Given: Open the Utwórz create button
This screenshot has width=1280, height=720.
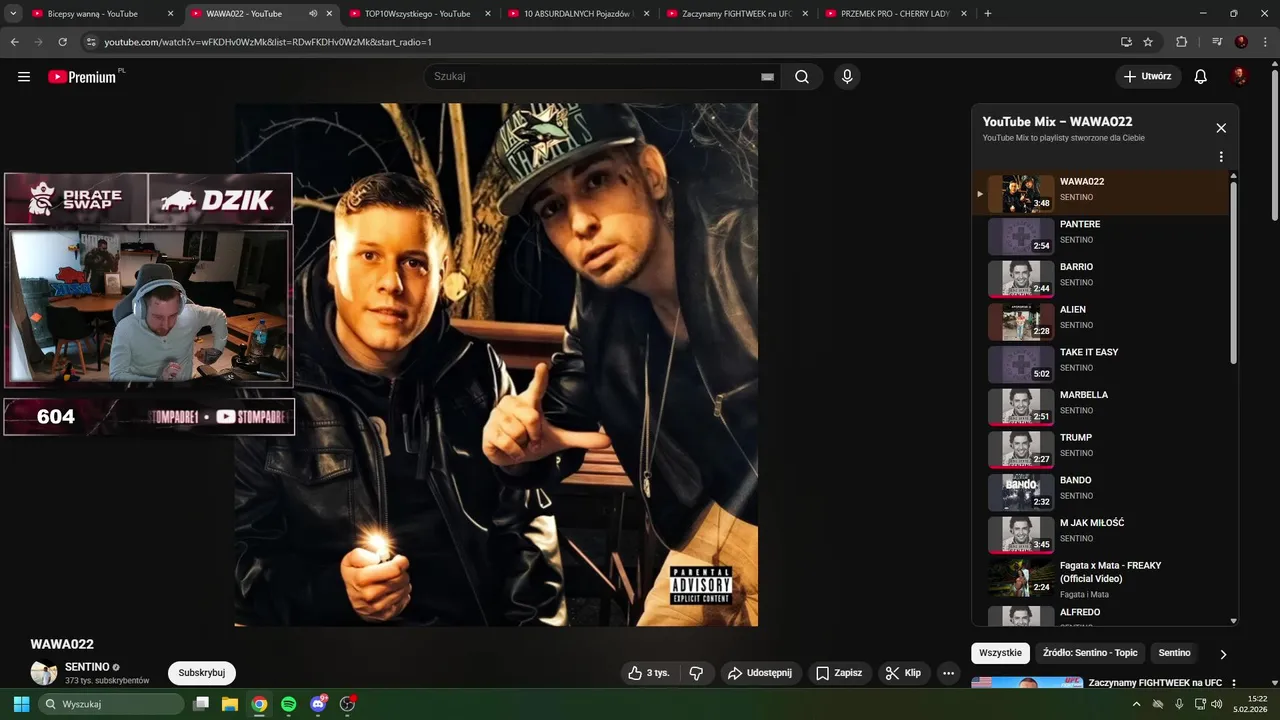Looking at the screenshot, I should 1148,77.
